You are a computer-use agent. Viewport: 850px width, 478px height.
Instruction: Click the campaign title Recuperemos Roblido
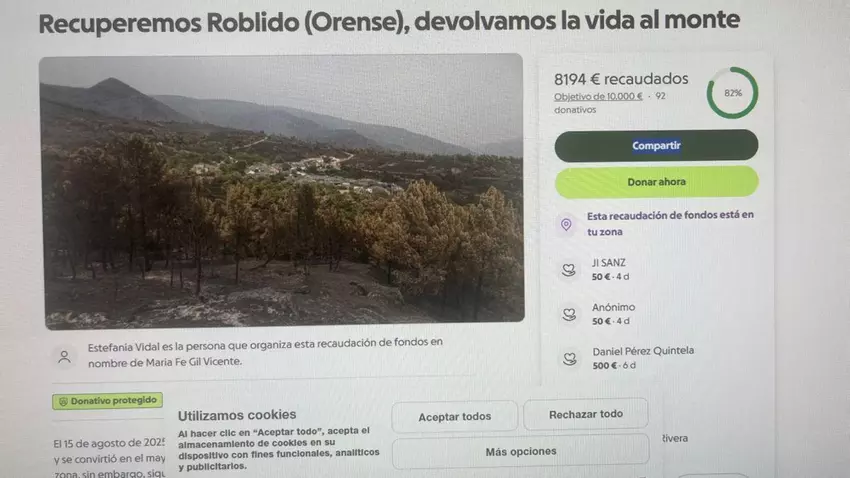pyautogui.click(x=389, y=22)
